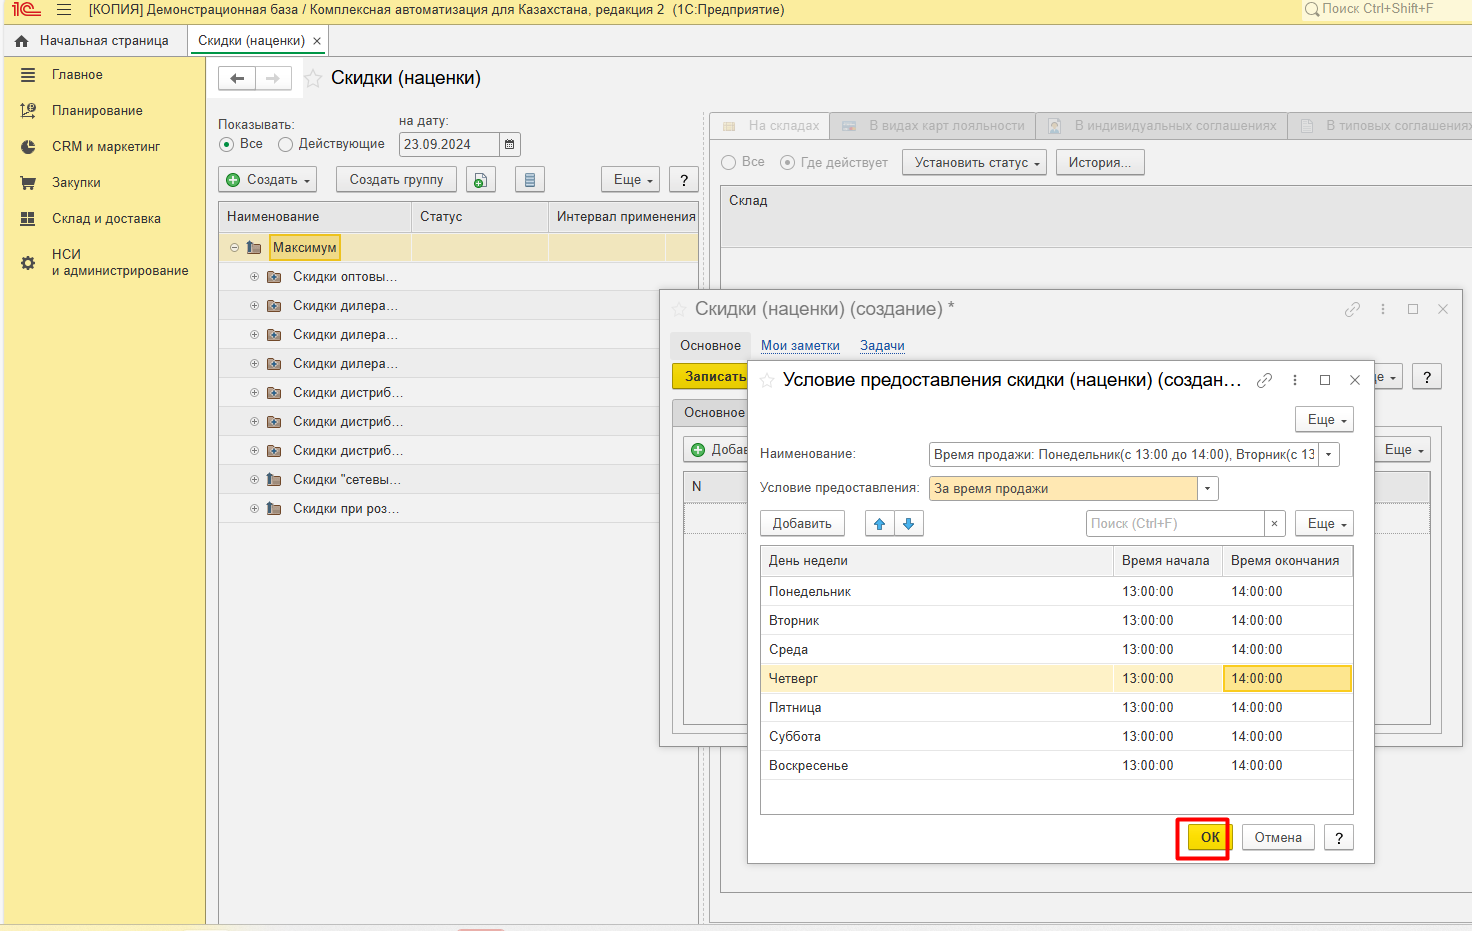
Task: Expand the Наименование field dropdown arrow
Action: [x=1328, y=455]
